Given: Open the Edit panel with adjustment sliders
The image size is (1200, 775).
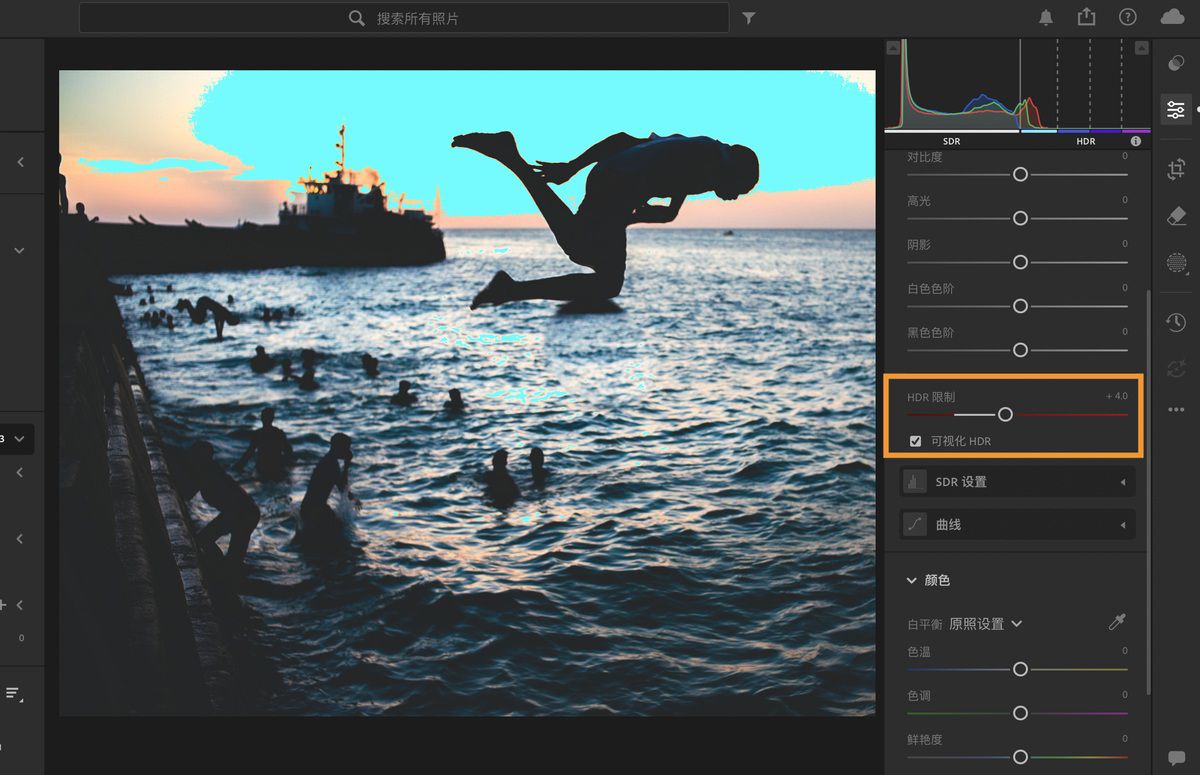Looking at the screenshot, I should click(1175, 110).
